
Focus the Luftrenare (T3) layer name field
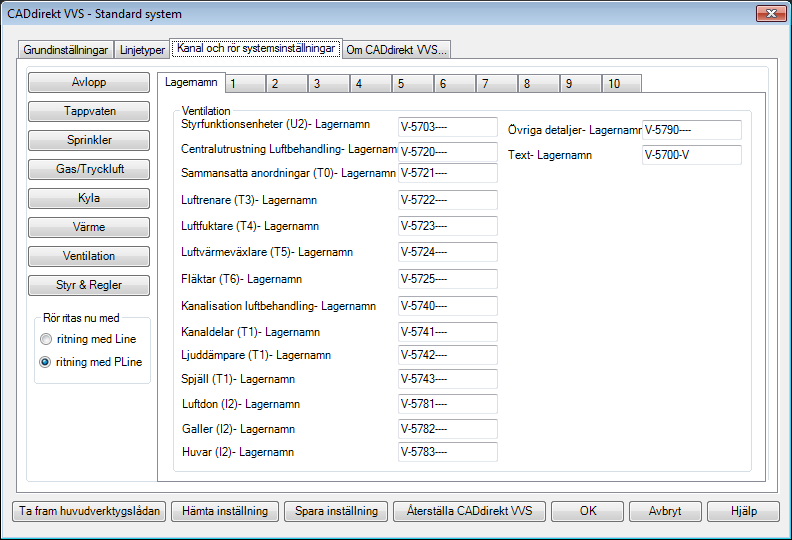(448, 200)
